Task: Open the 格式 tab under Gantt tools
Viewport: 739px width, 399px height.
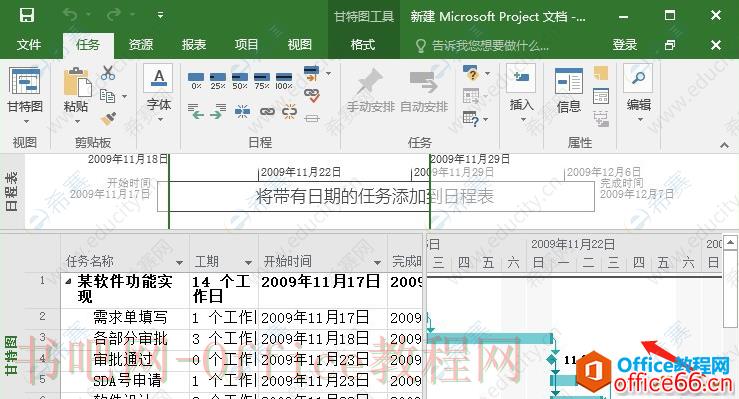Action: [363, 45]
